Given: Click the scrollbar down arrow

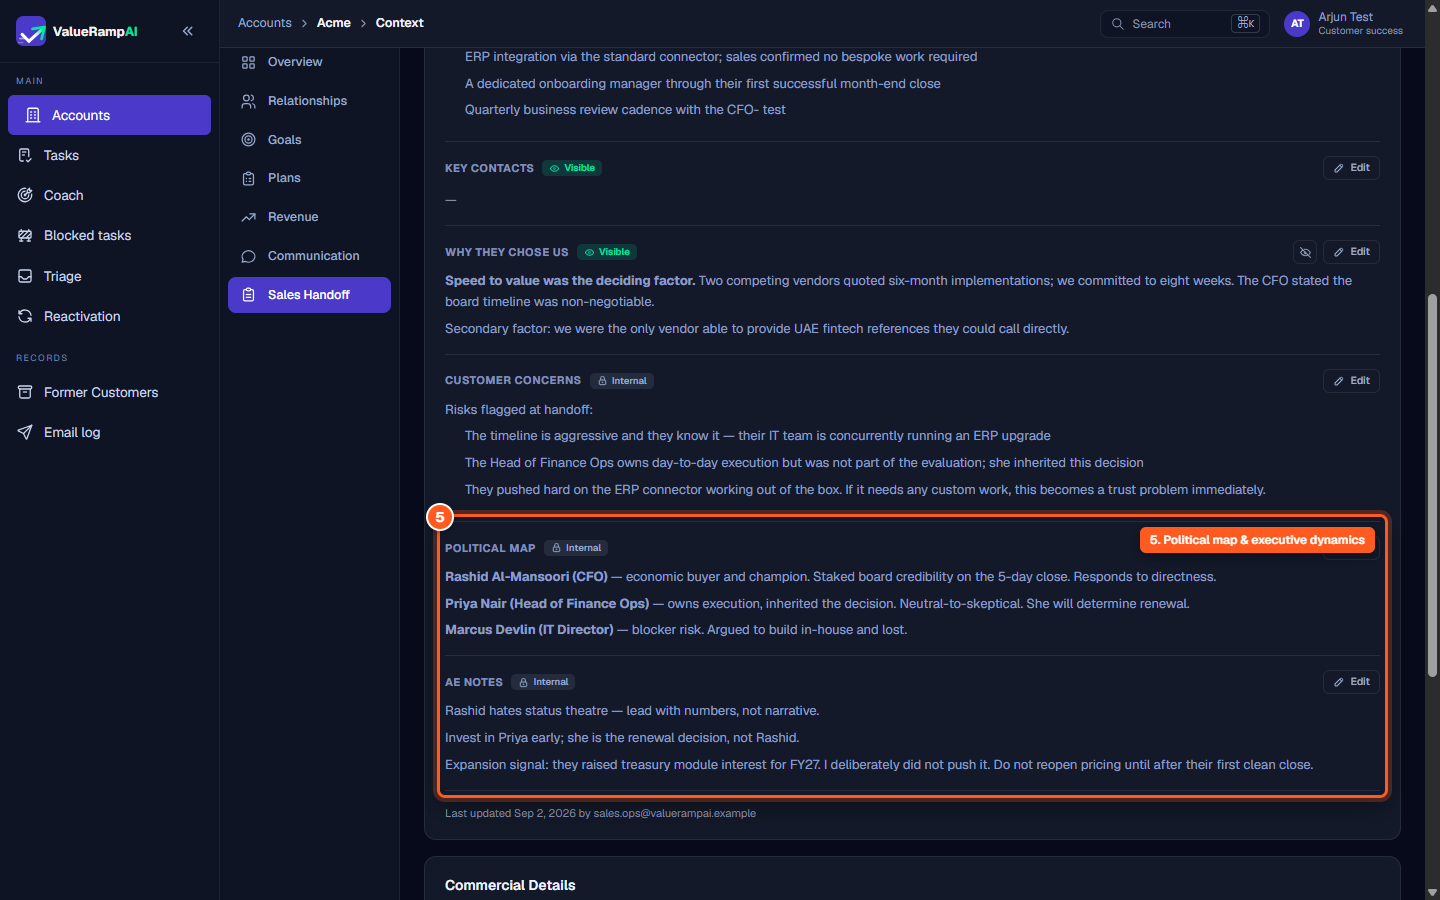Looking at the screenshot, I should 1432,892.
